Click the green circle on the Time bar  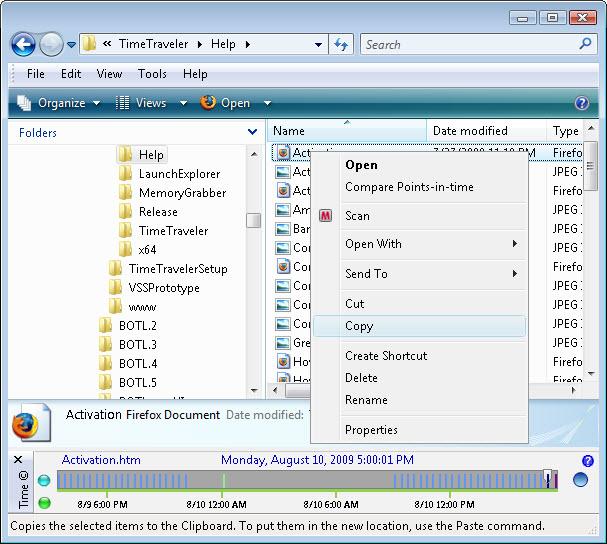pyautogui.click(x=44, y=503)
